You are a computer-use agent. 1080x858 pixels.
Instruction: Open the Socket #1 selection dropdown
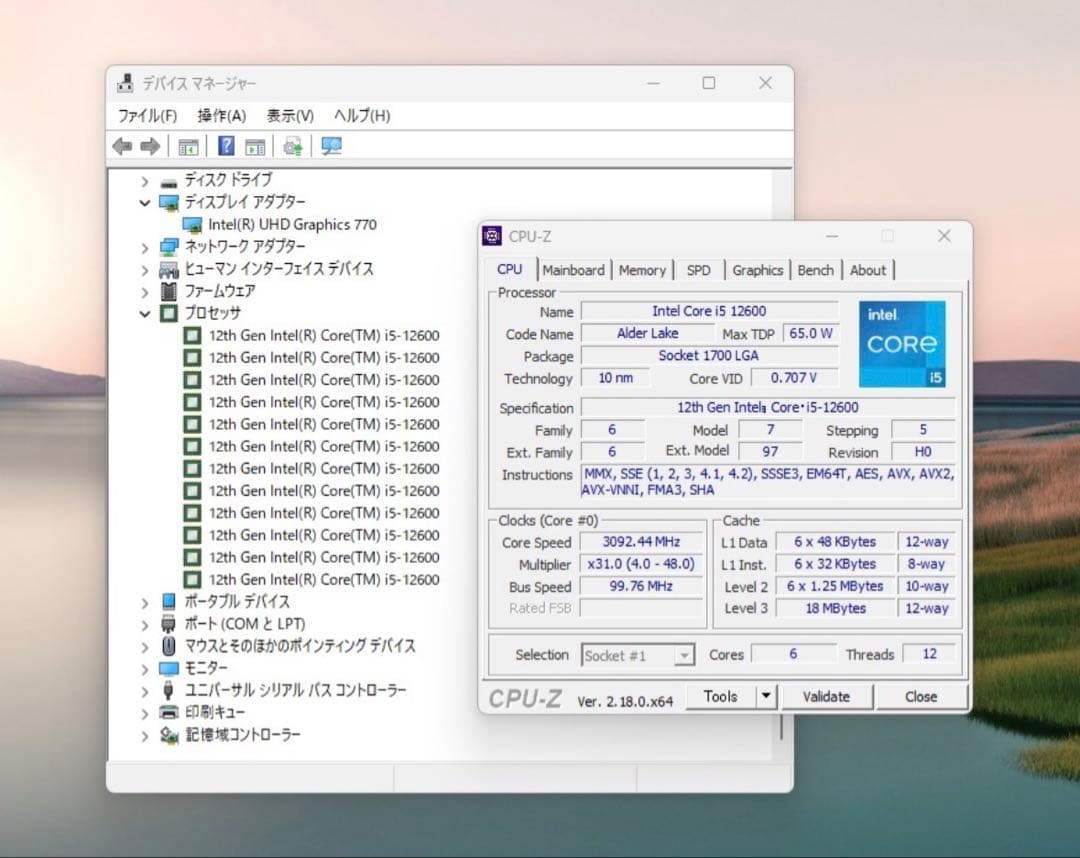click(684, 656)
